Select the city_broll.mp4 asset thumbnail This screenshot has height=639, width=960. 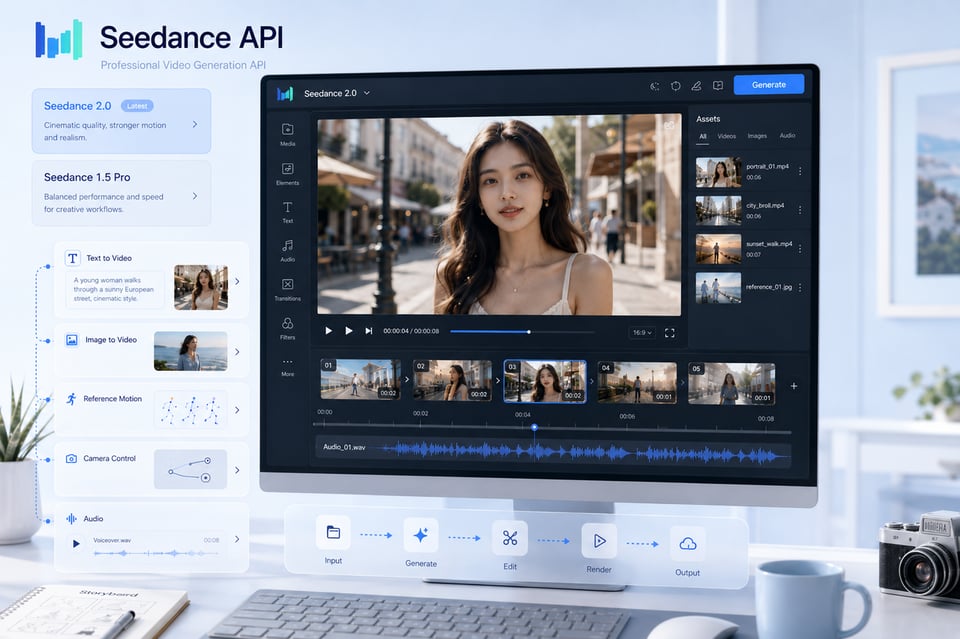point(718,211)
